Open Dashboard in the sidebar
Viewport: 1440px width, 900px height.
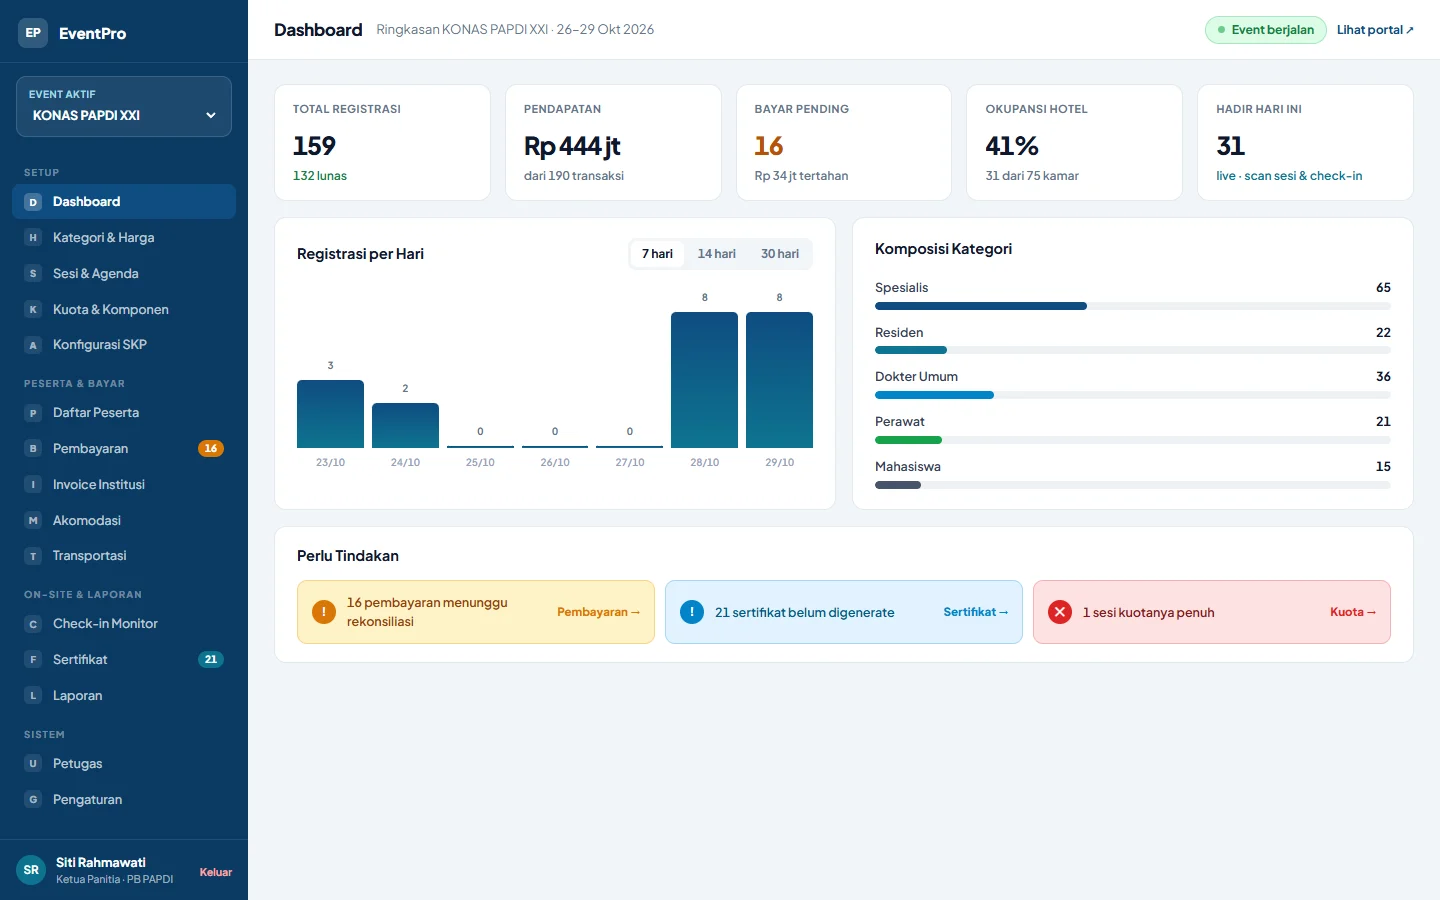(x=124, y=202)
